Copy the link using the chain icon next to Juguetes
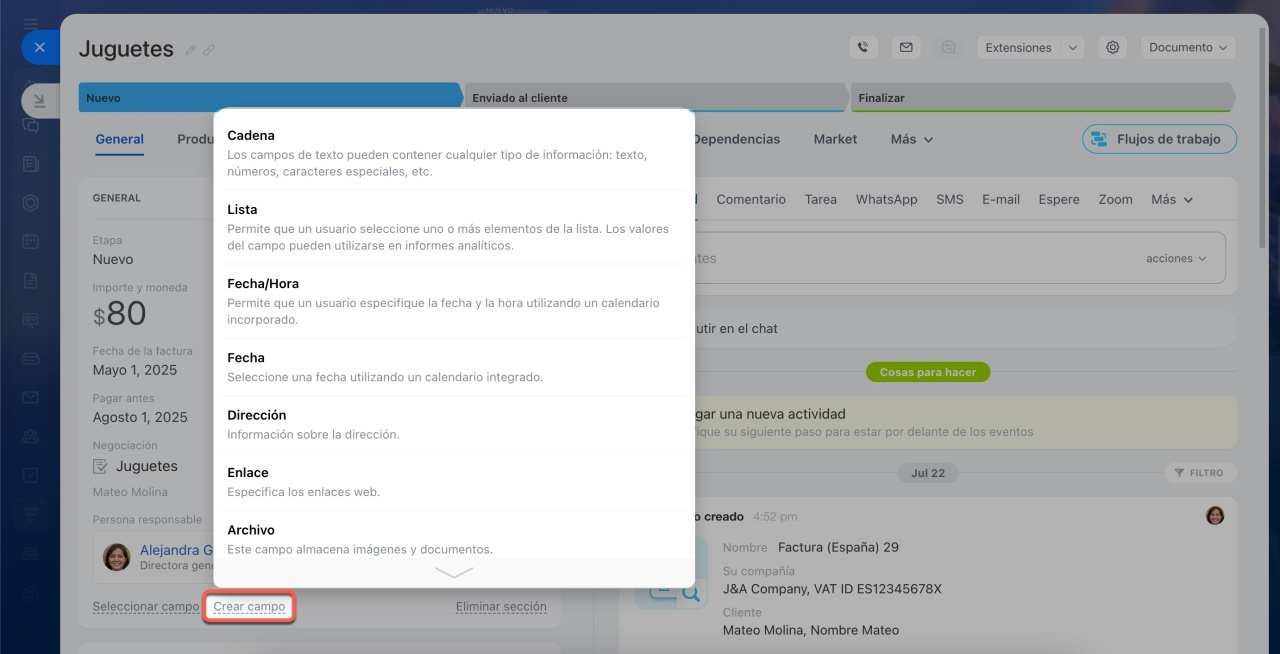The width and height of the screenshot is (1280, 654). point(209,50)
